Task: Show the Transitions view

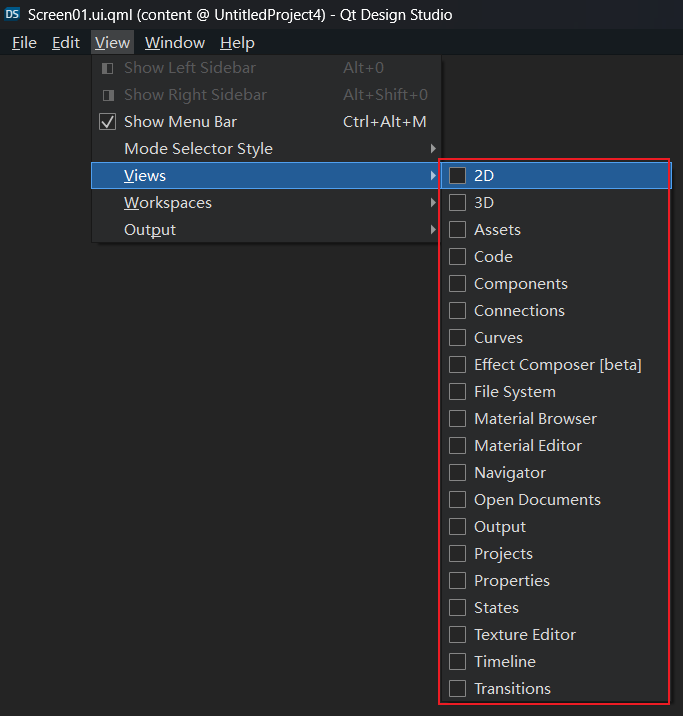Action: pos(512,689)
